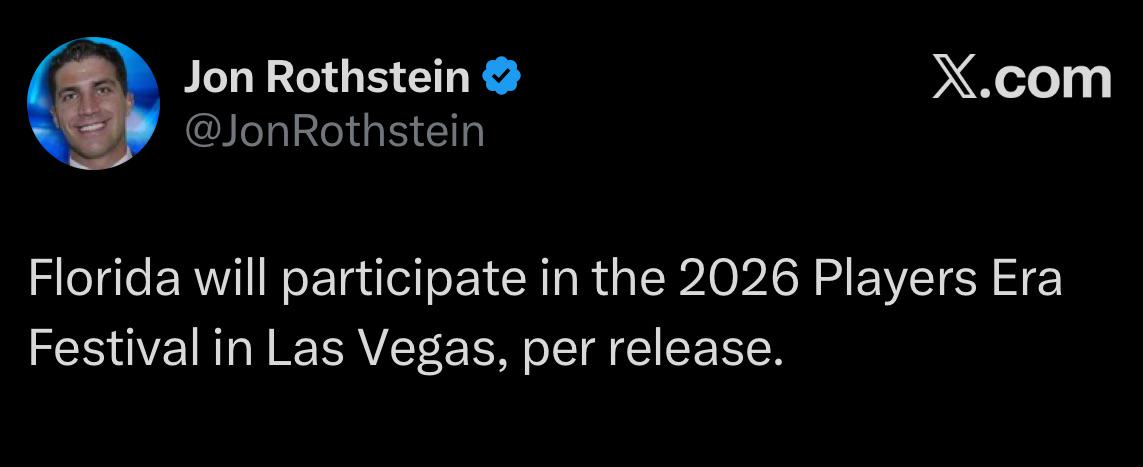Screen dimensions: 1143x467
Task: Click the word "Festival" in the tweet
Action: [114, 350]
